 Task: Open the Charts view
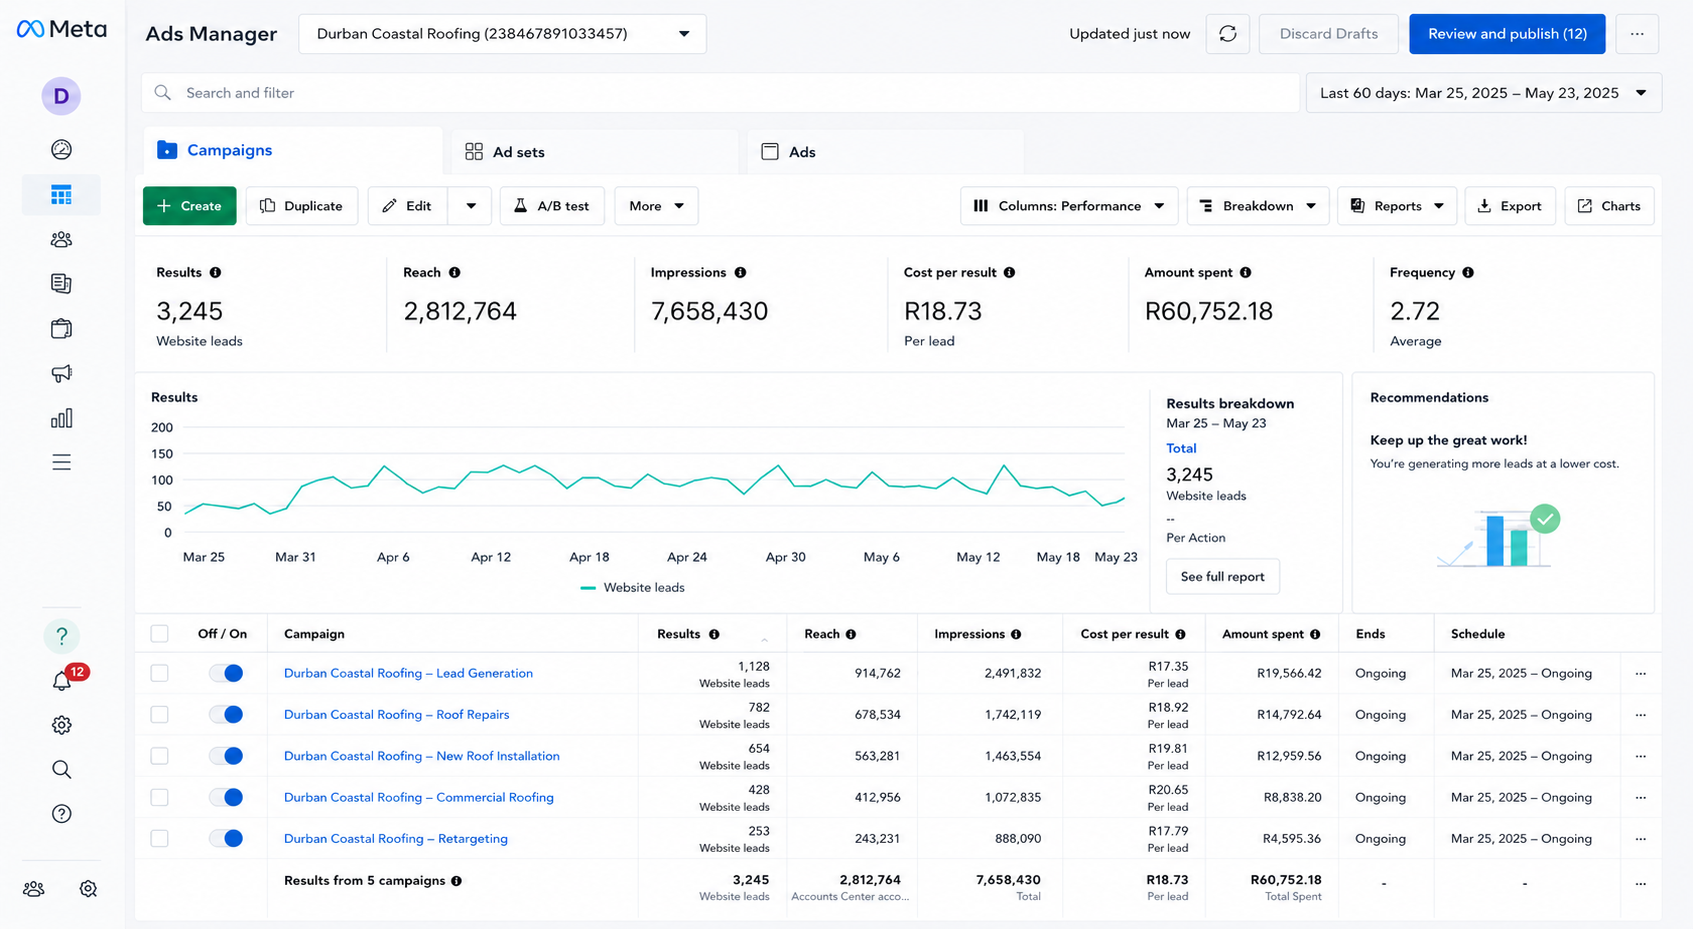pos(1609,206)
